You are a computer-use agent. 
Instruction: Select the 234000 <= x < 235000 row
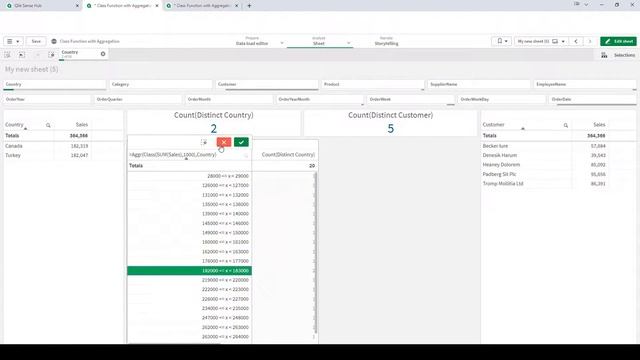[x=189, y=308]
